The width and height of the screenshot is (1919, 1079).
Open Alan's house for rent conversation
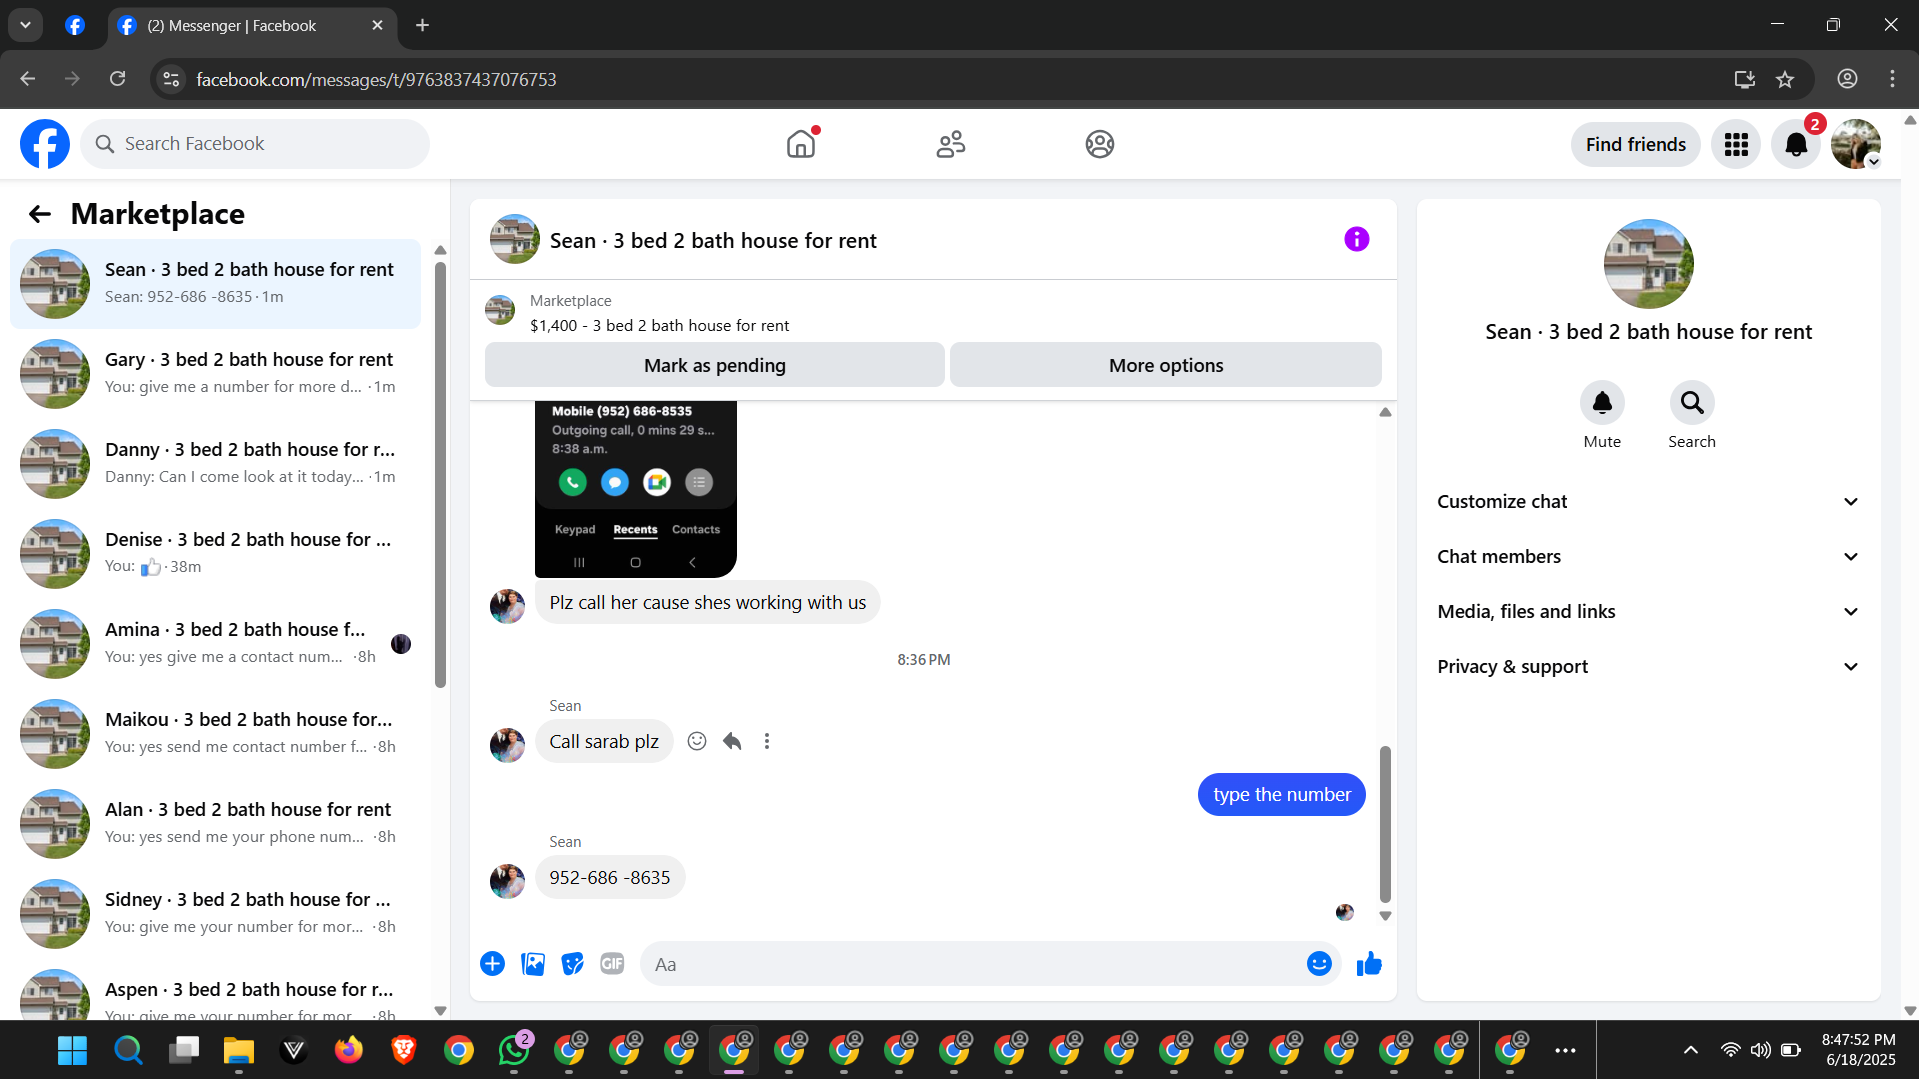(x=215, y=823)
